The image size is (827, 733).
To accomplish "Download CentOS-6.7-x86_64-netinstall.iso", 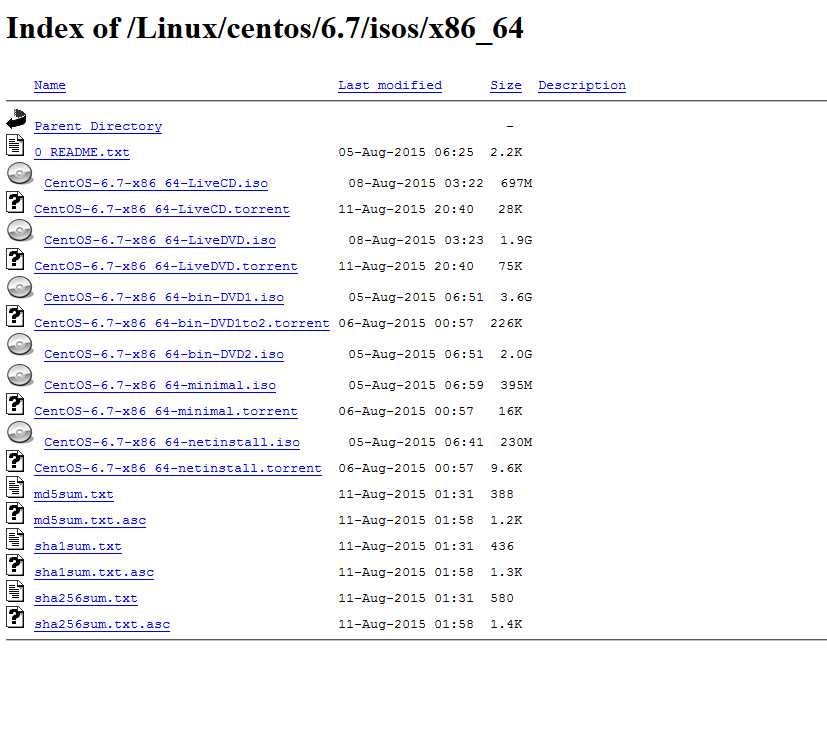I will (171, 442).
